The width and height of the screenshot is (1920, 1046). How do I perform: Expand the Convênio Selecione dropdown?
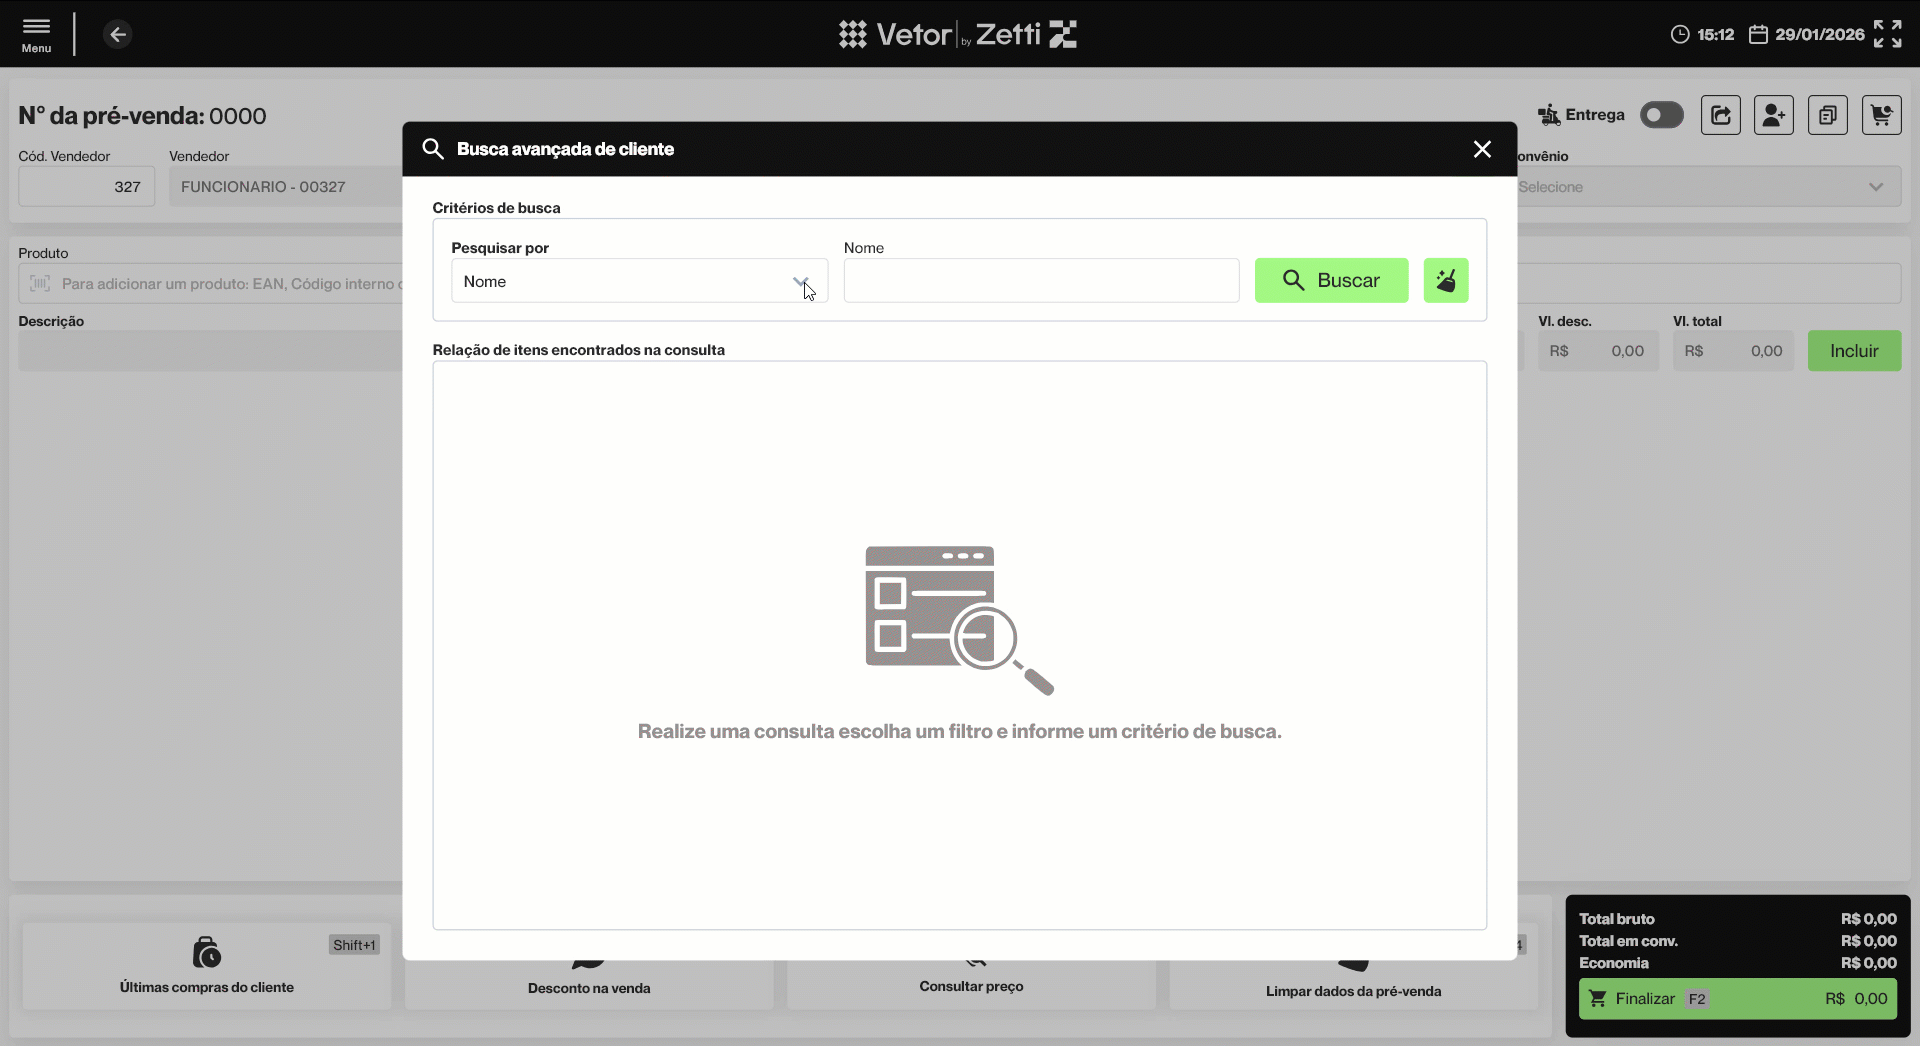[x=1709, y=187]
